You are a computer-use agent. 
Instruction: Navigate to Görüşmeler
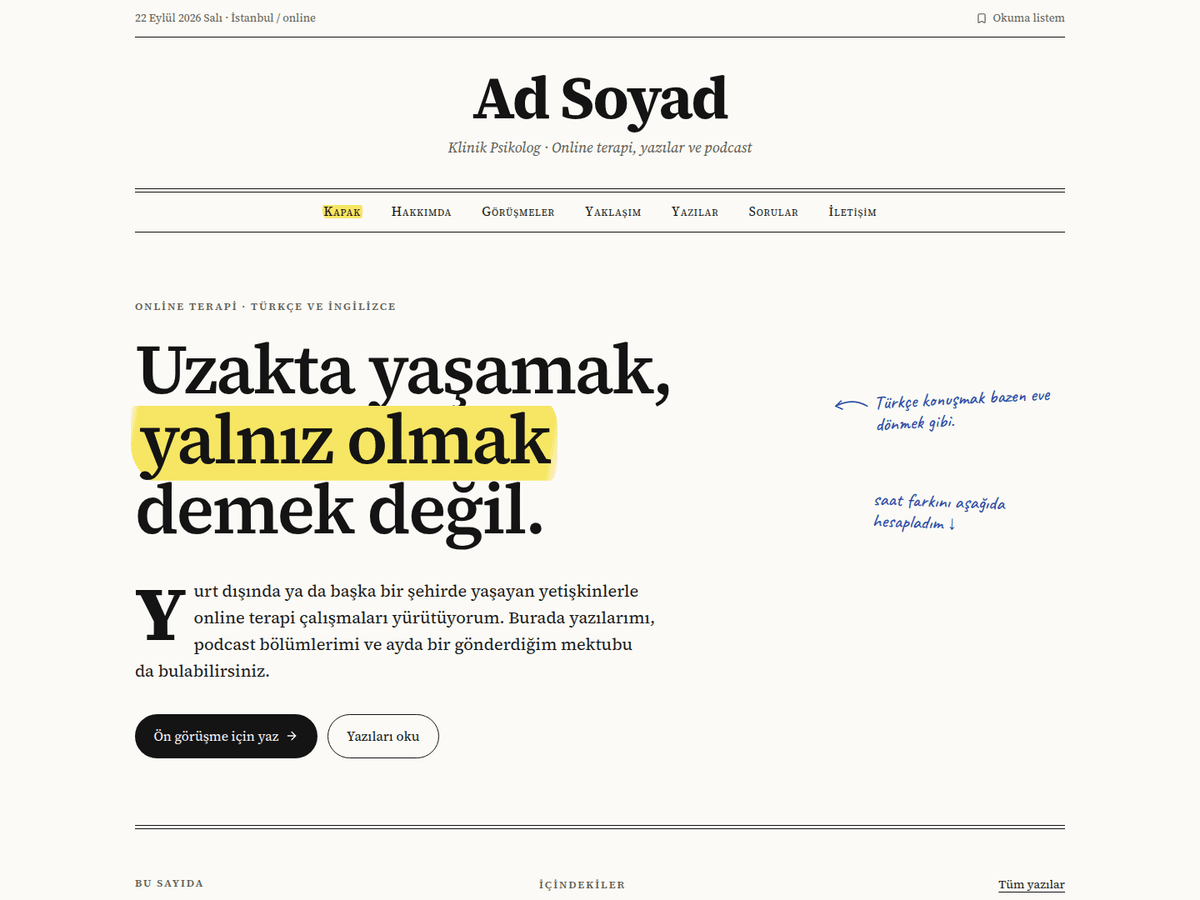pos(518,212)
